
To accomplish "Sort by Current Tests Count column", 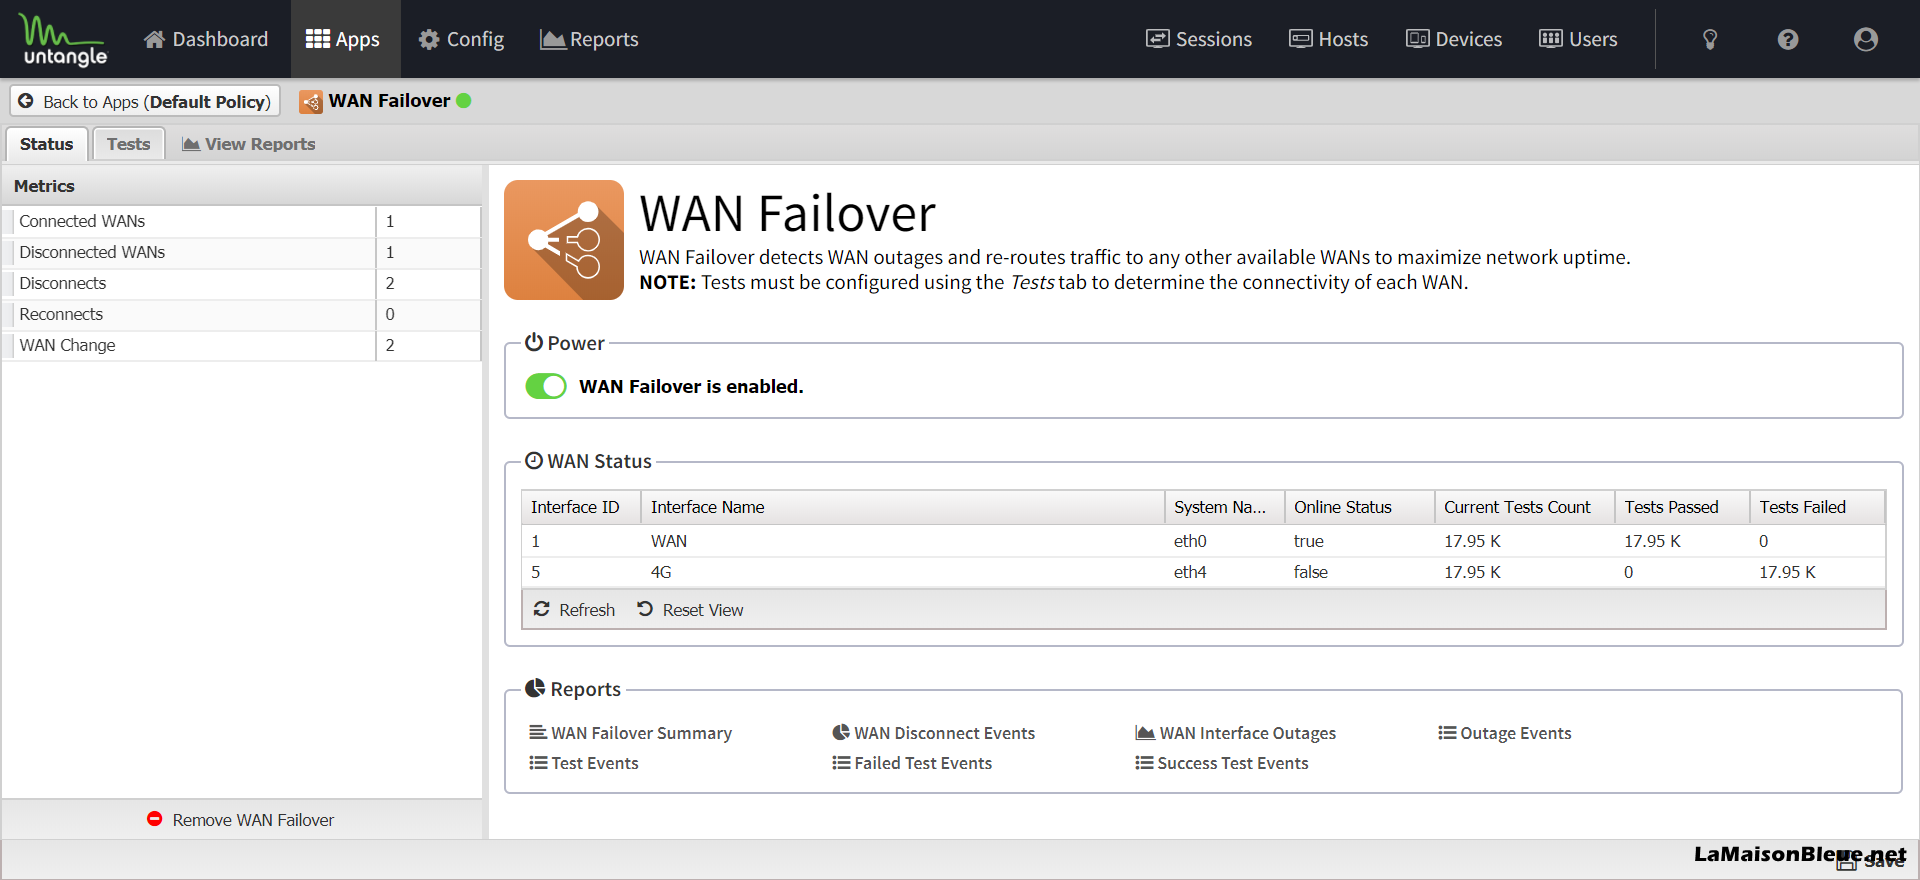I will tap(1525, 507).
